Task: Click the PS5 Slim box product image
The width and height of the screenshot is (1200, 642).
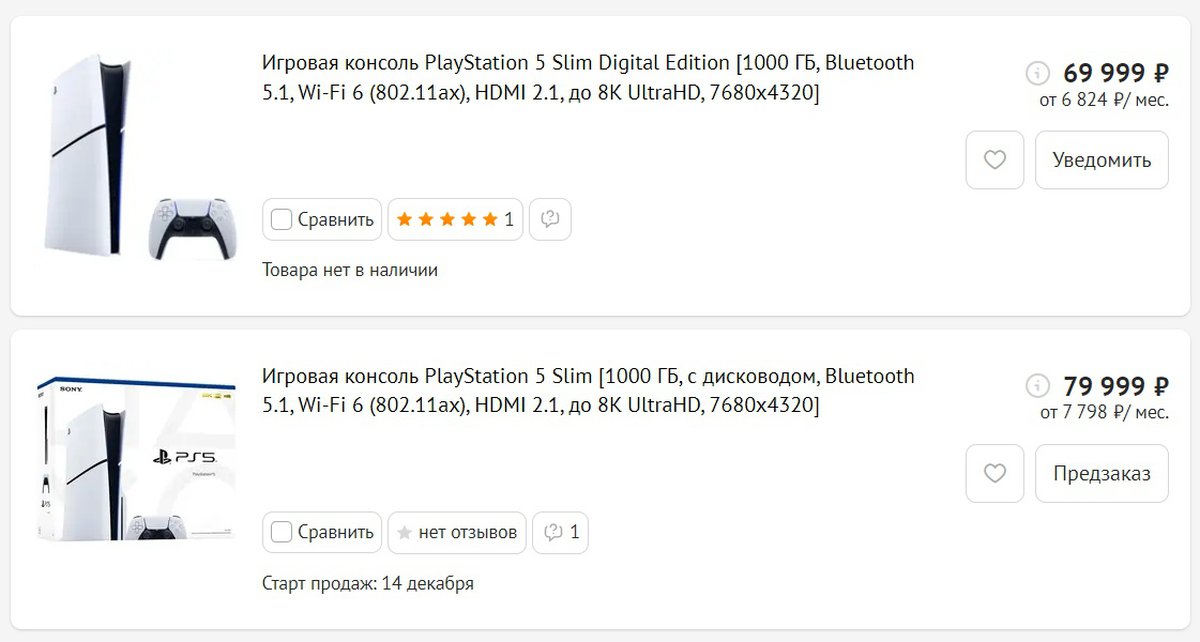Action: point(136,460)
